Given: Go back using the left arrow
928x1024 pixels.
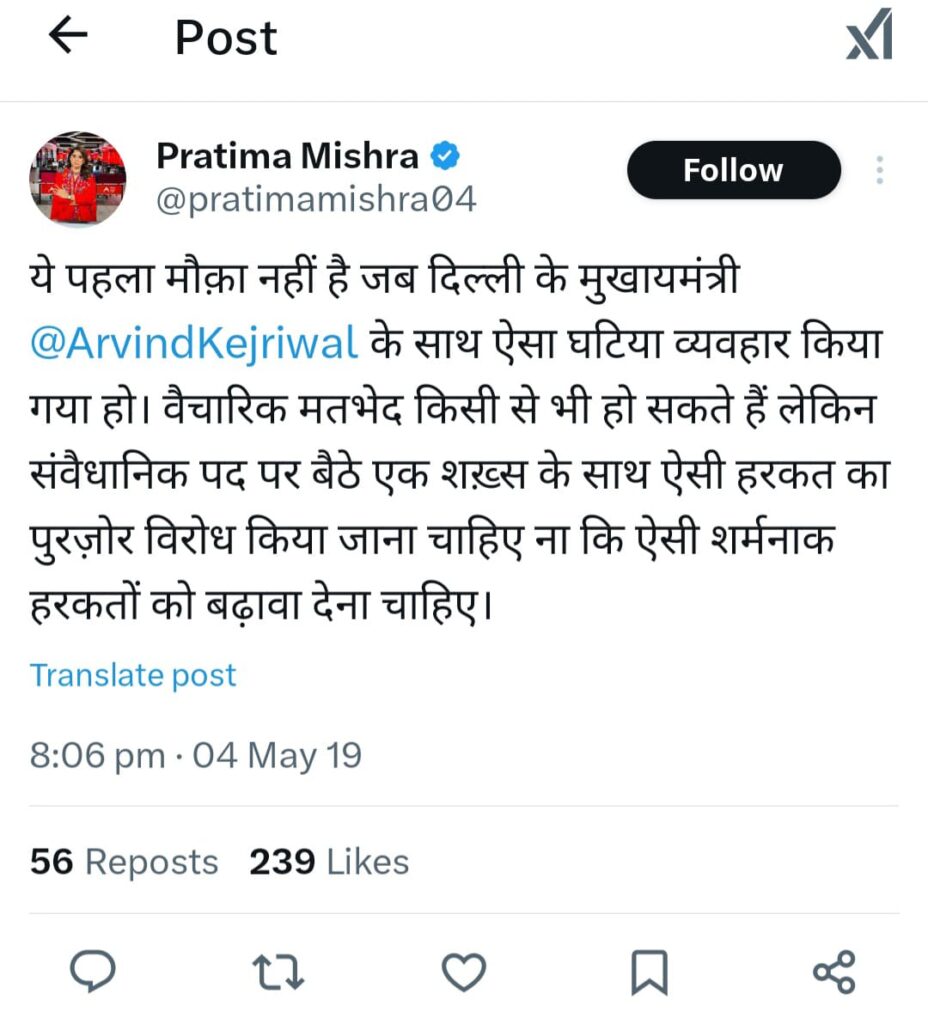Looking at the screenshot, I should click(68, 35).
